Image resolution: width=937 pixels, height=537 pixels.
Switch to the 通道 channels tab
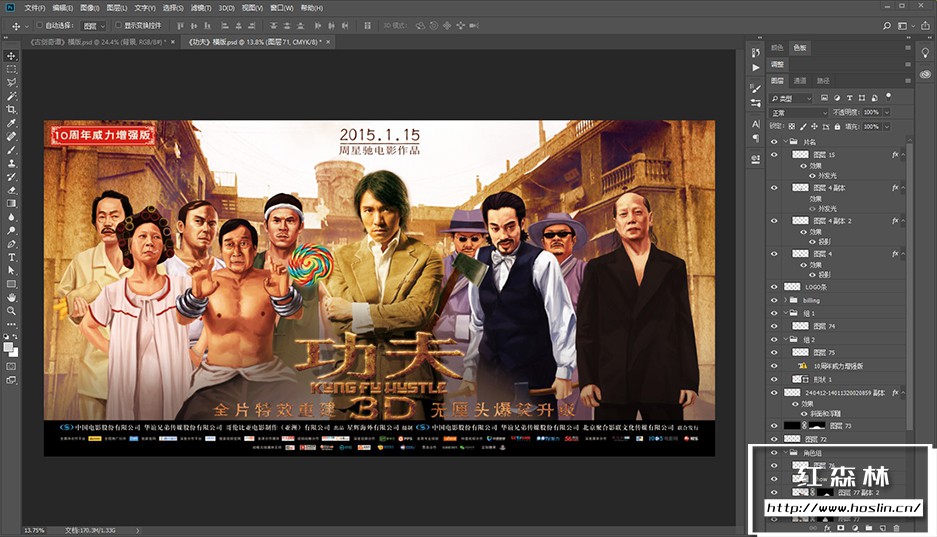click(x=800, y=81)
